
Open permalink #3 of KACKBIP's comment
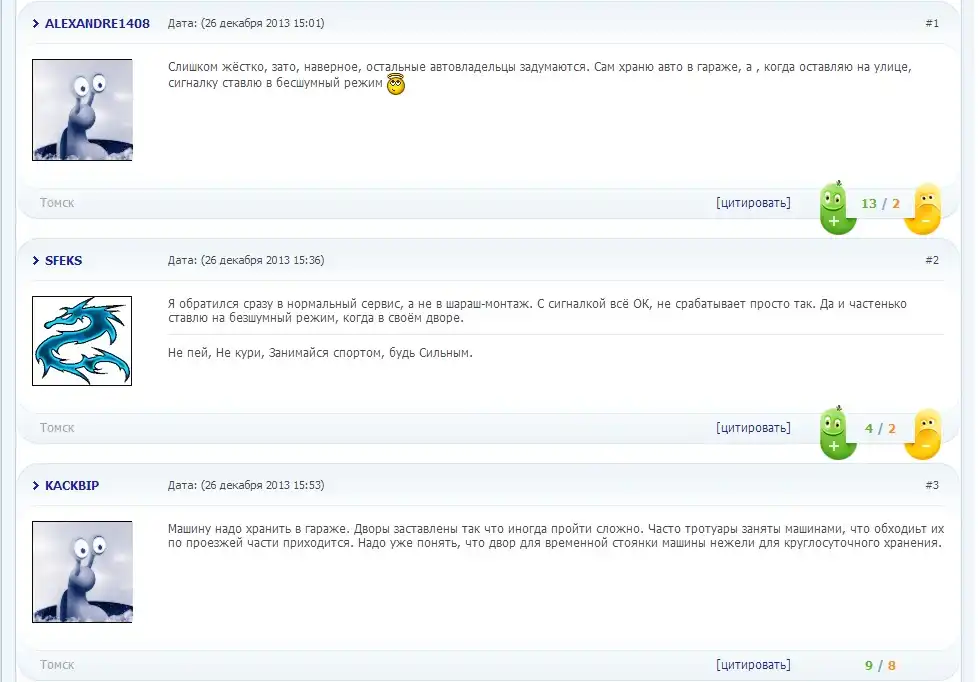coord(931,485)
